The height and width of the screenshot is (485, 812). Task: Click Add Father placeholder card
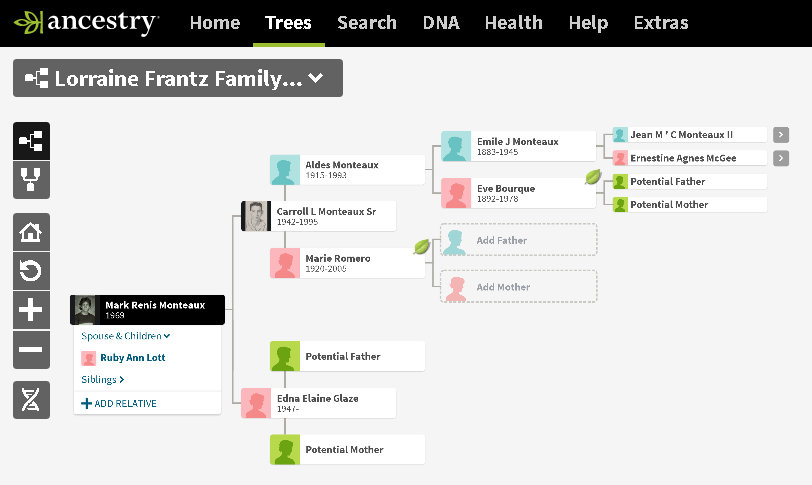point(518,241)
